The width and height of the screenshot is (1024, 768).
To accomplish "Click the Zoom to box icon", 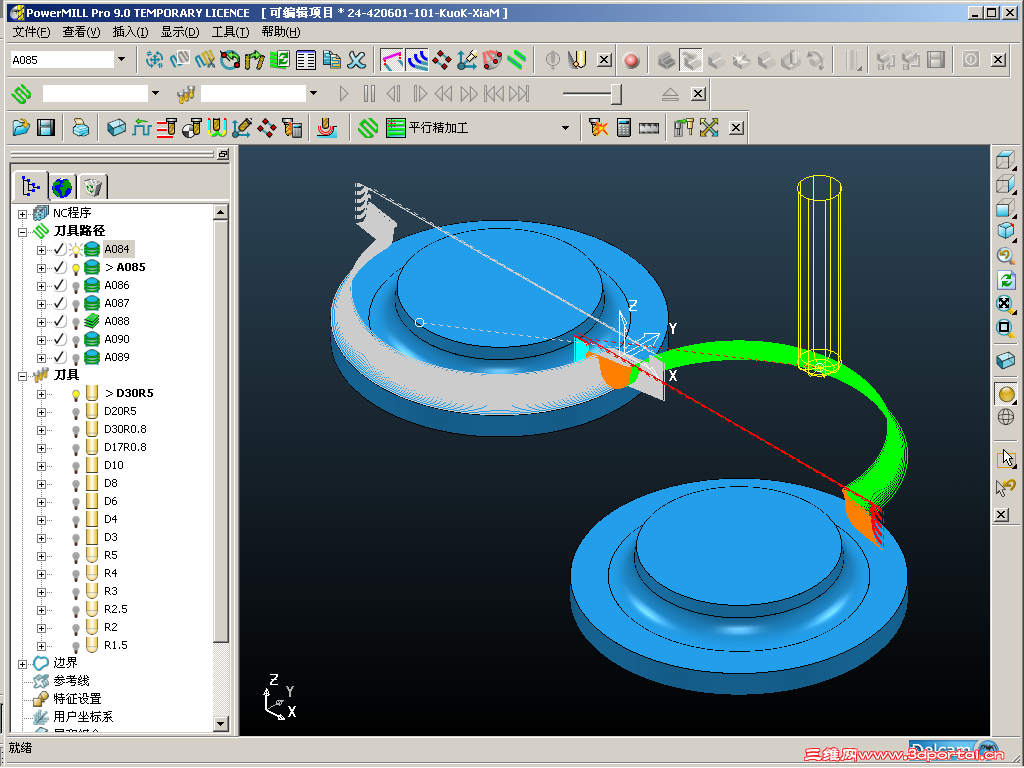I will 1006,327.
